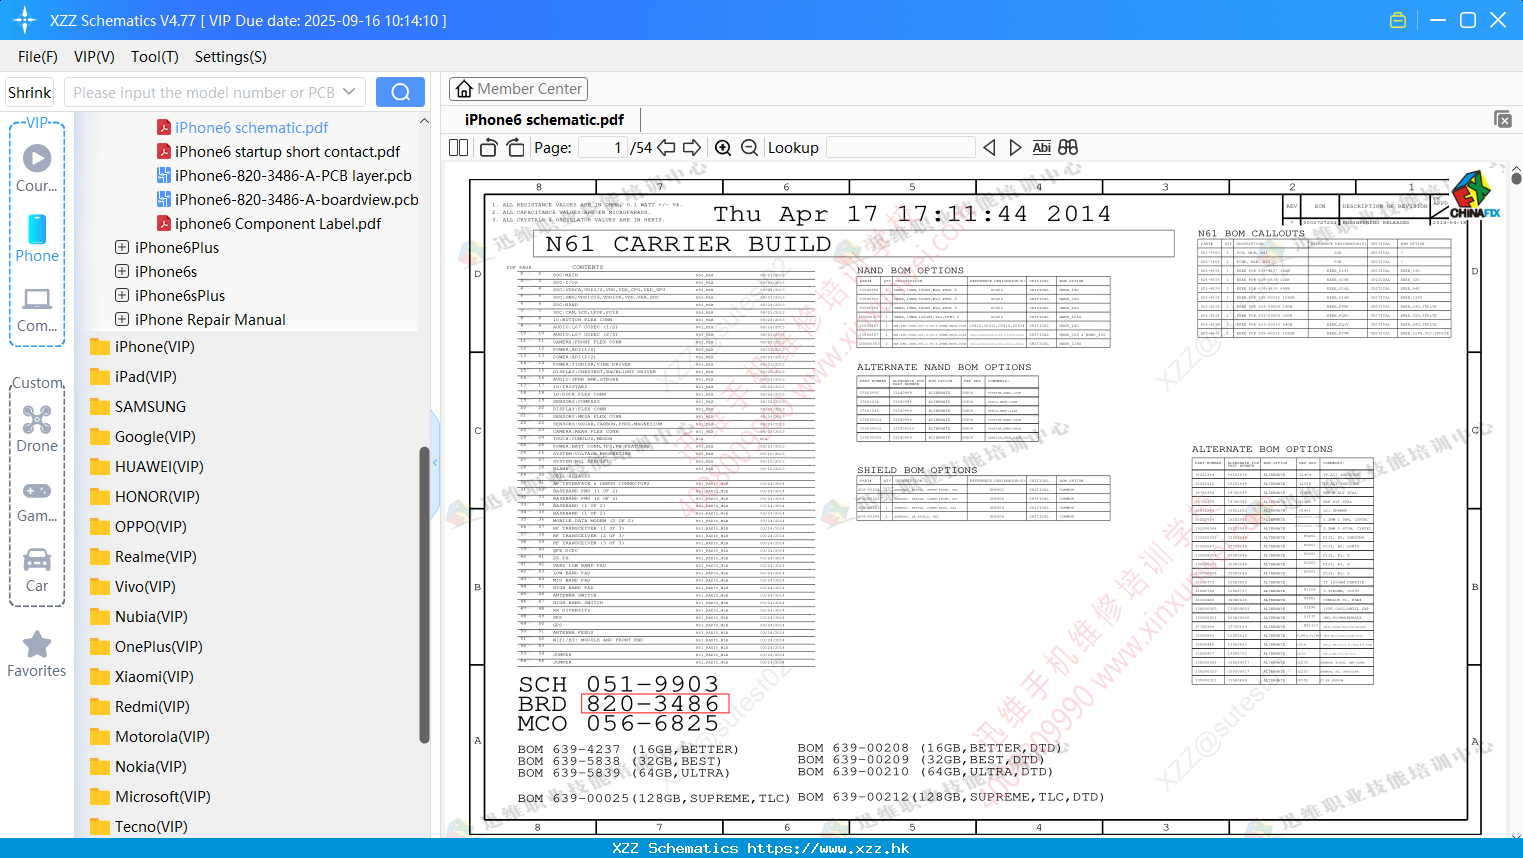Zoom out of the schematic

click(749, 148)
